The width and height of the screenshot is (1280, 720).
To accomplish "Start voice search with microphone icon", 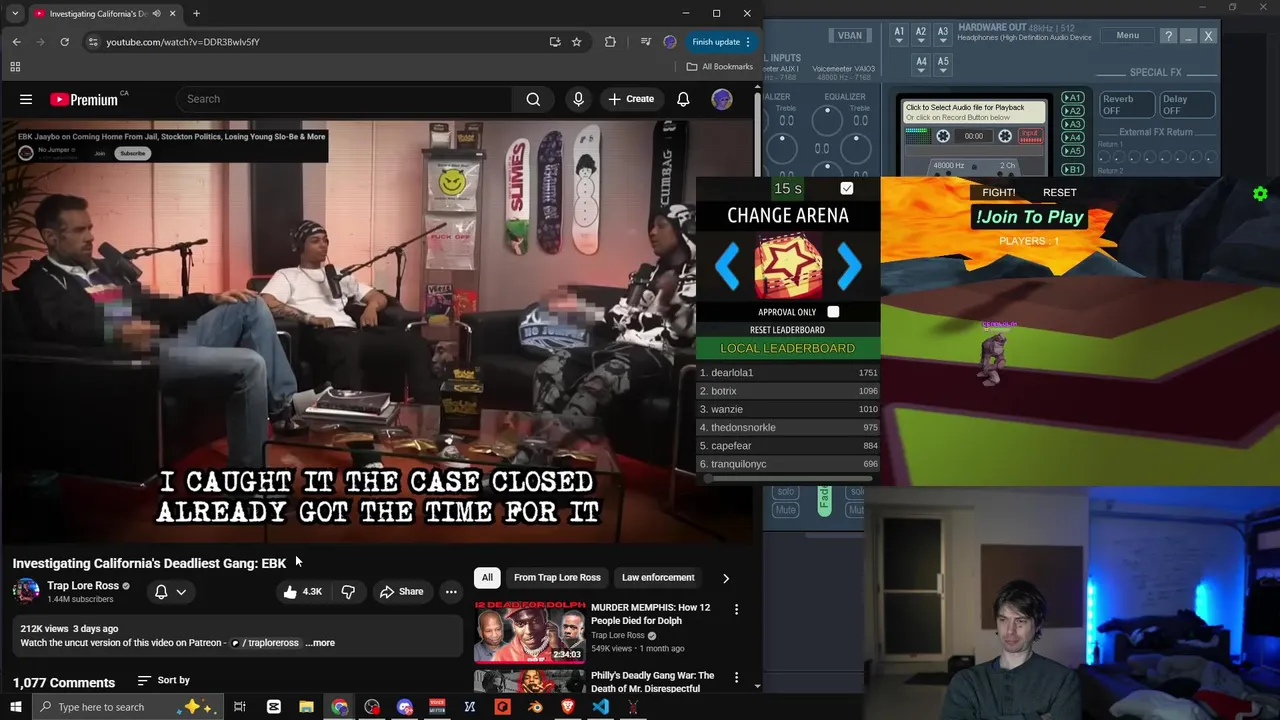I will 578,99.
